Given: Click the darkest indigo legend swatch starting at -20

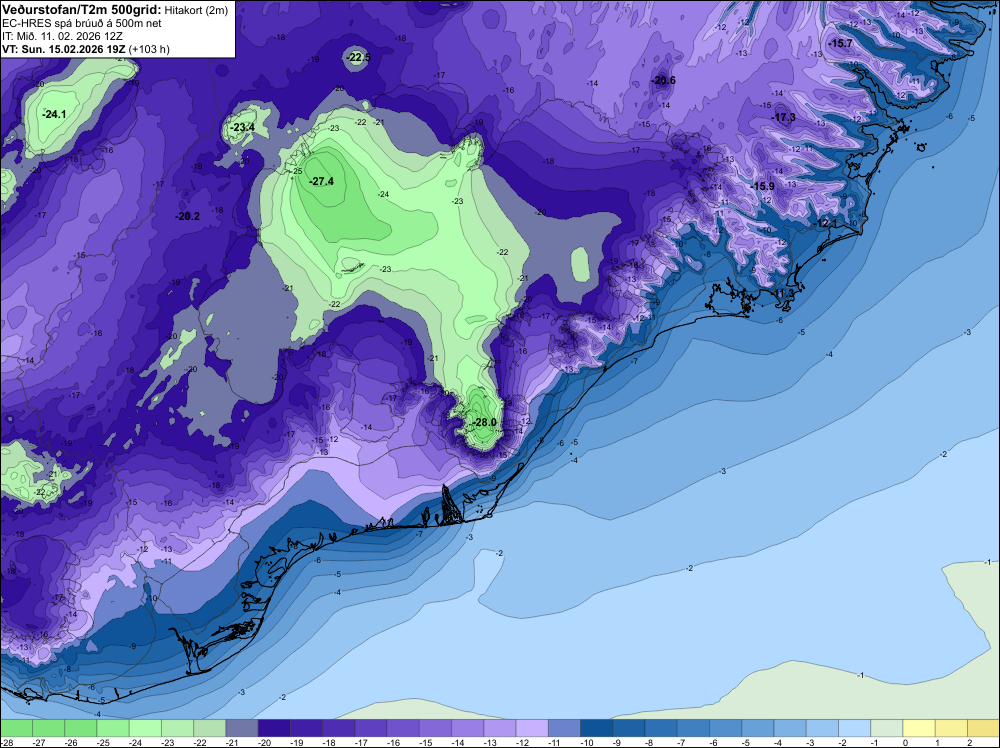Looking at the screenshot, I should (274, 728).
